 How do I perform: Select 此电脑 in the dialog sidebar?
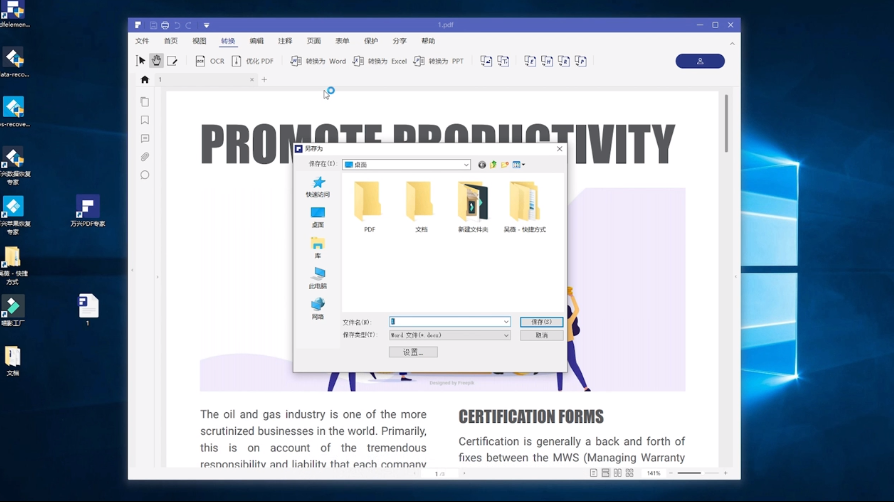click(318, 278)
